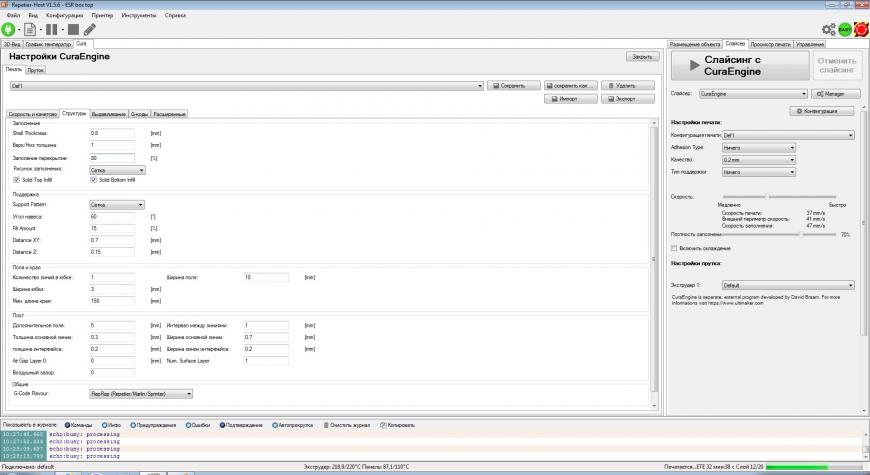Open the Справка menu
The image size is (870, 475).
tap(175, 16)
